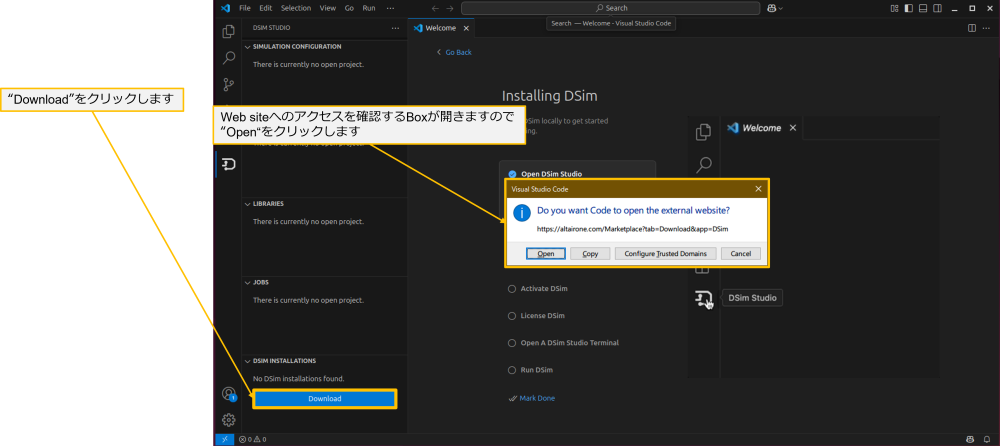
Task: Open the Explorer view in the activity bar
Action: [x=228, y=31]
